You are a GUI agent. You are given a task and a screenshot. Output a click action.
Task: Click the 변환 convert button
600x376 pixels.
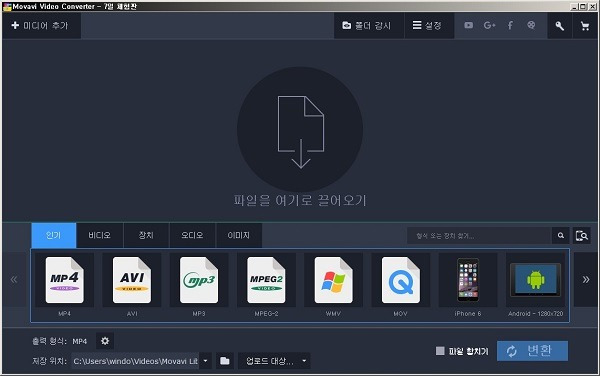(x=532, y=351)
